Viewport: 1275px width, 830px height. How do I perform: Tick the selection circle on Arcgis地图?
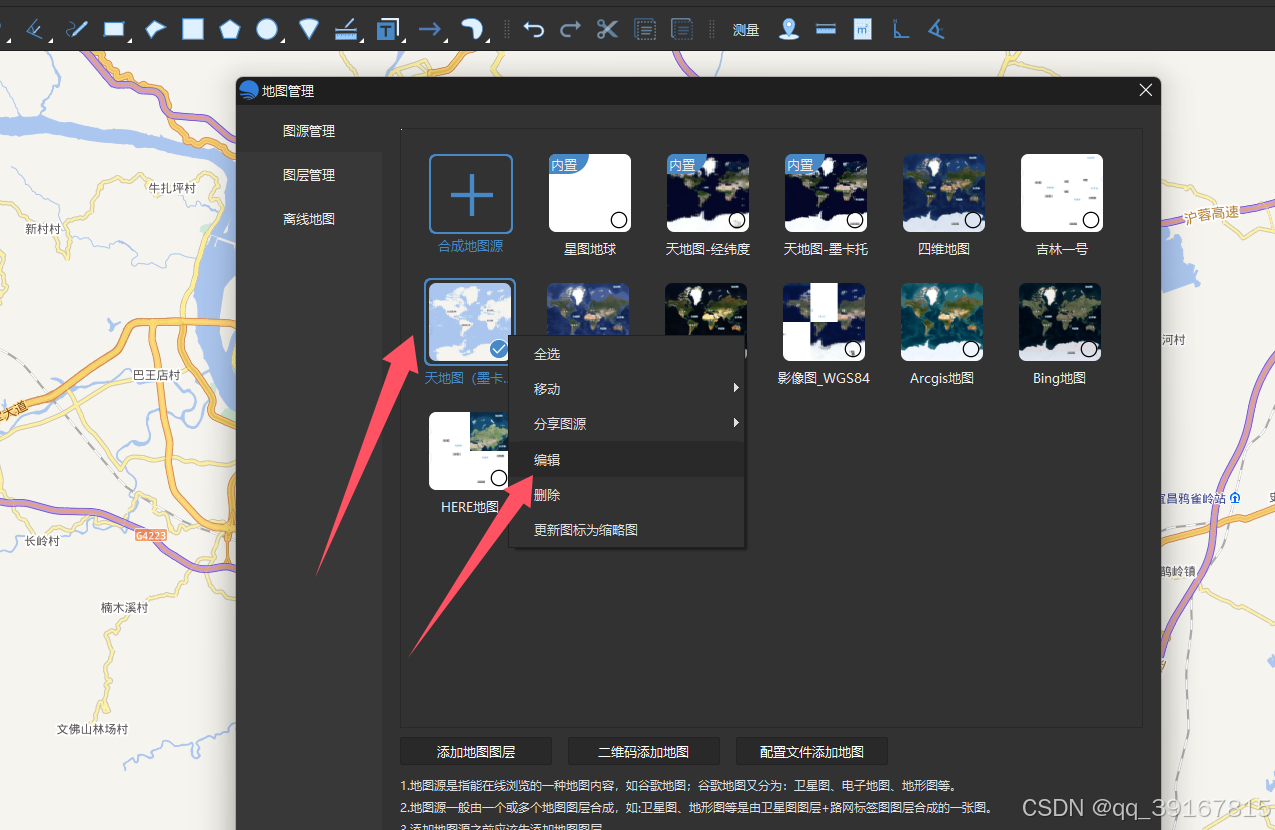point(971,349)
